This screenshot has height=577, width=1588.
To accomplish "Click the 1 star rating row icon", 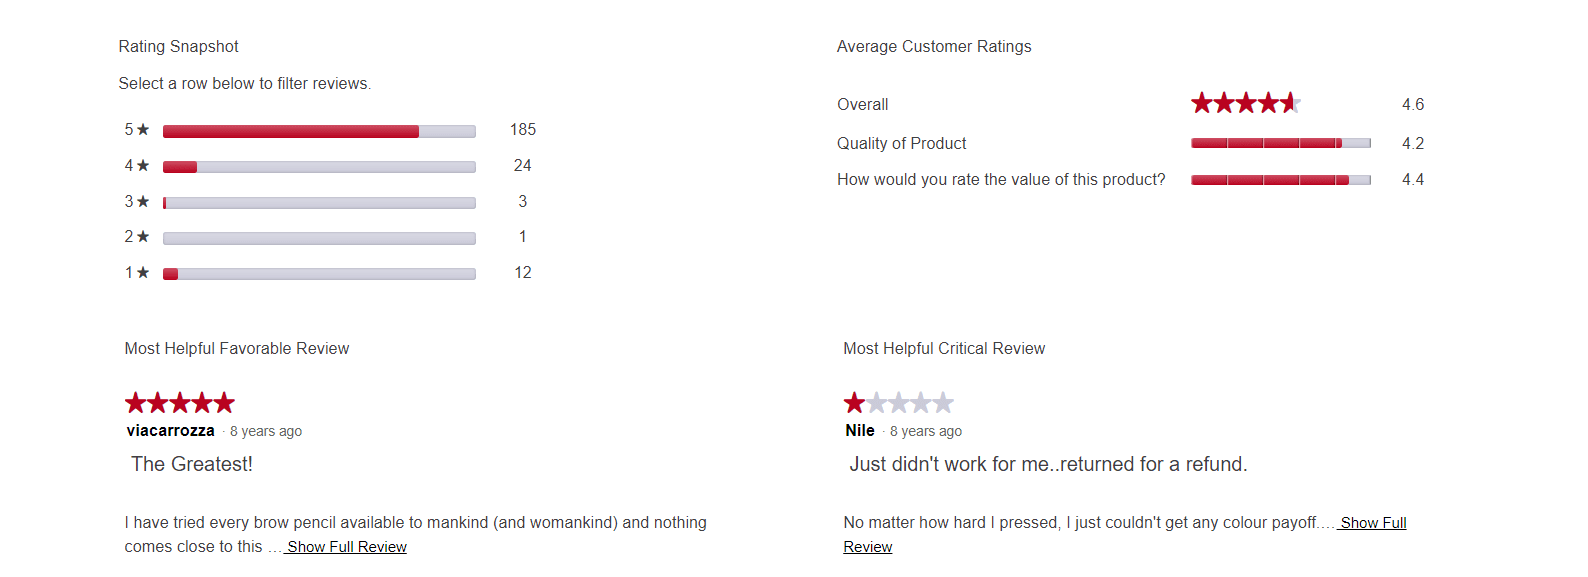I will point(143,273).
